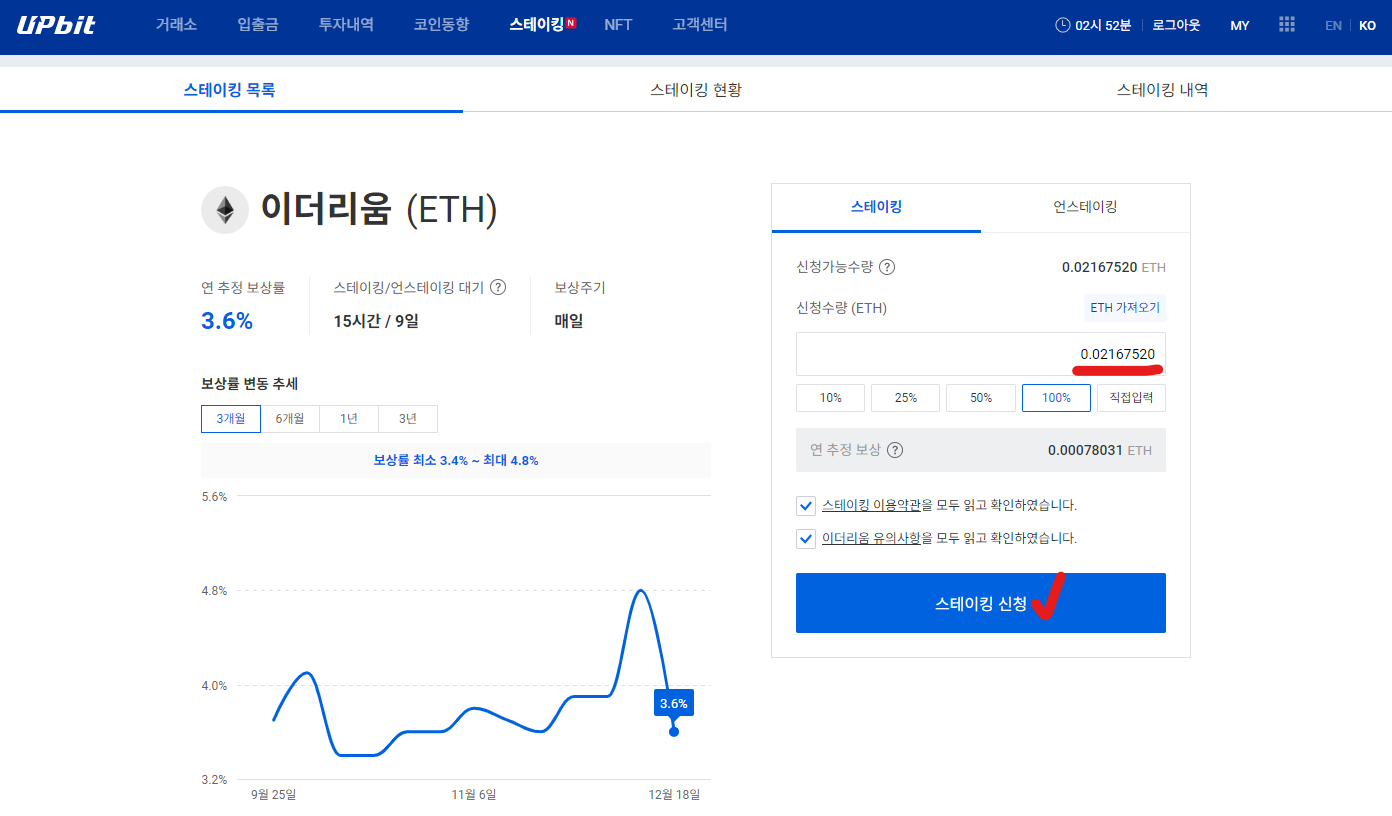Switch to the 언스테이킹 tab

tap(1085, 208)
